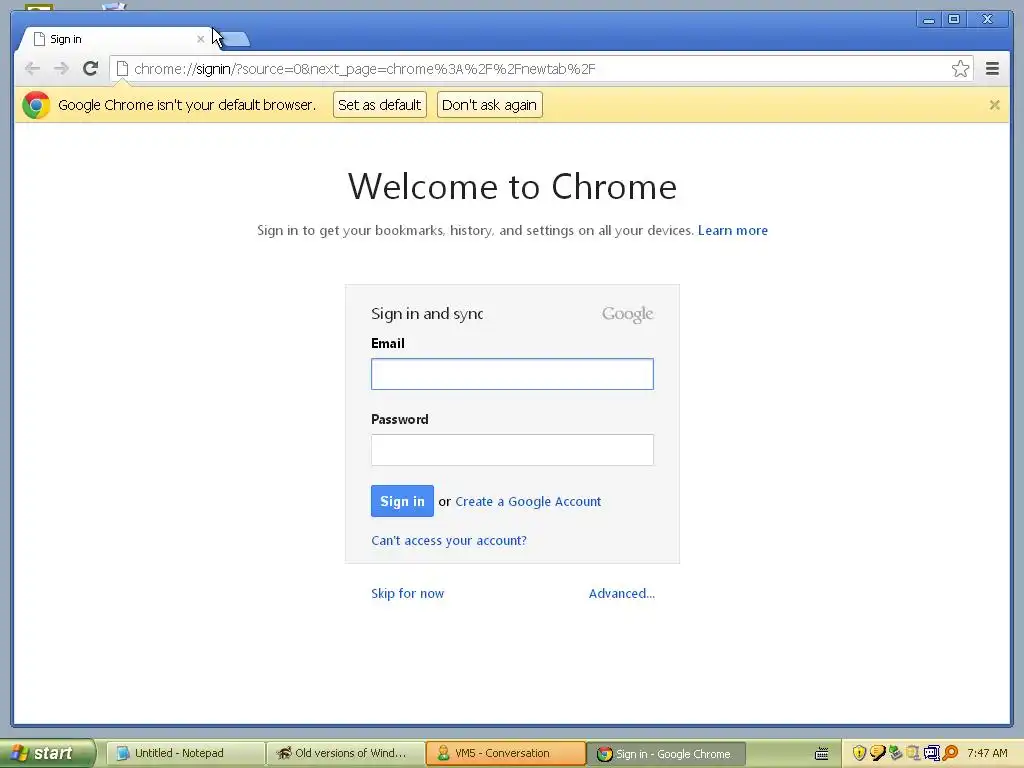Click the browser back arrow
Viewport: 1024px width, 768px height.
click(x=32, y=69)
